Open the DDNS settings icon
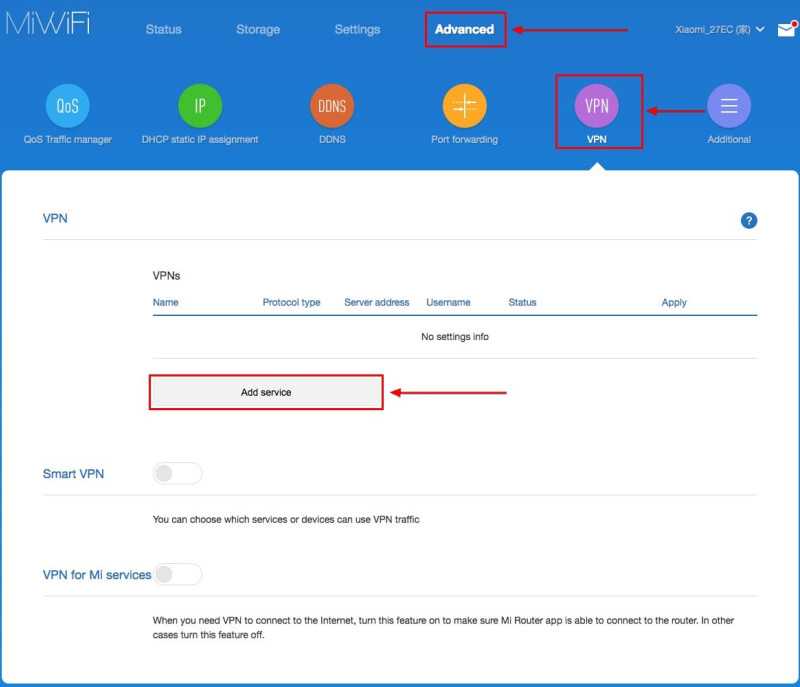This screenshot has width=800, height=687. click(x=332, y=106)
